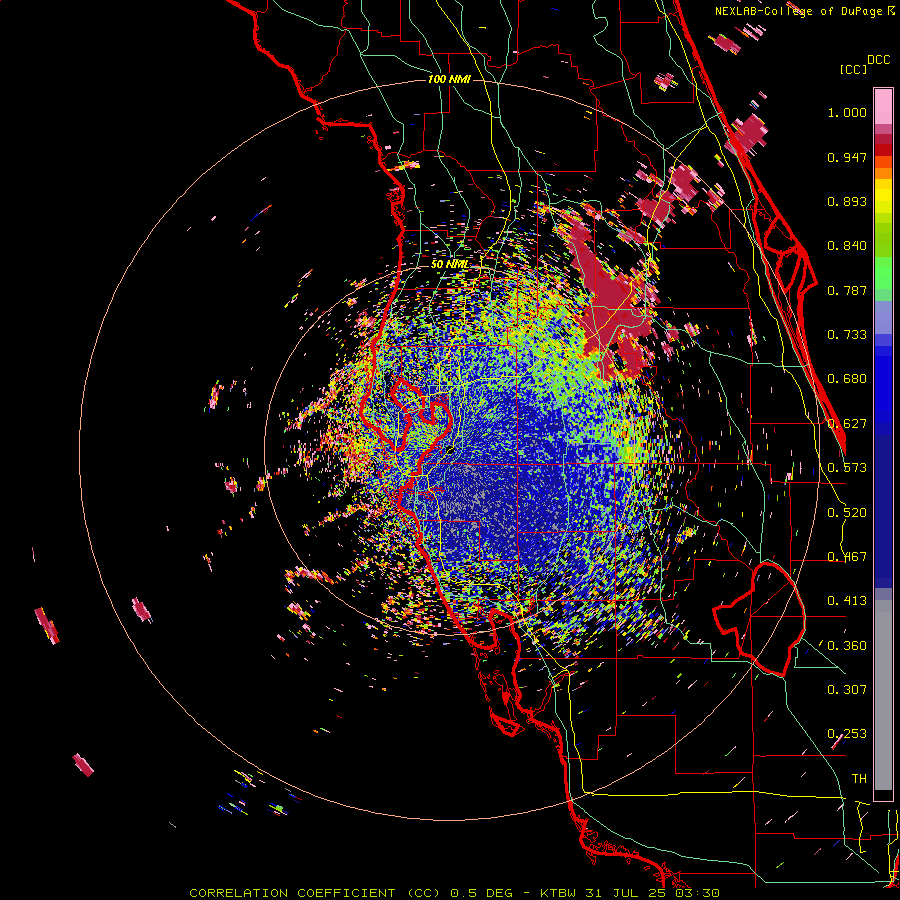Viewport: 900px width, 900px height.
Task: Select the 0.893 scale value
Action: [847, 201]
